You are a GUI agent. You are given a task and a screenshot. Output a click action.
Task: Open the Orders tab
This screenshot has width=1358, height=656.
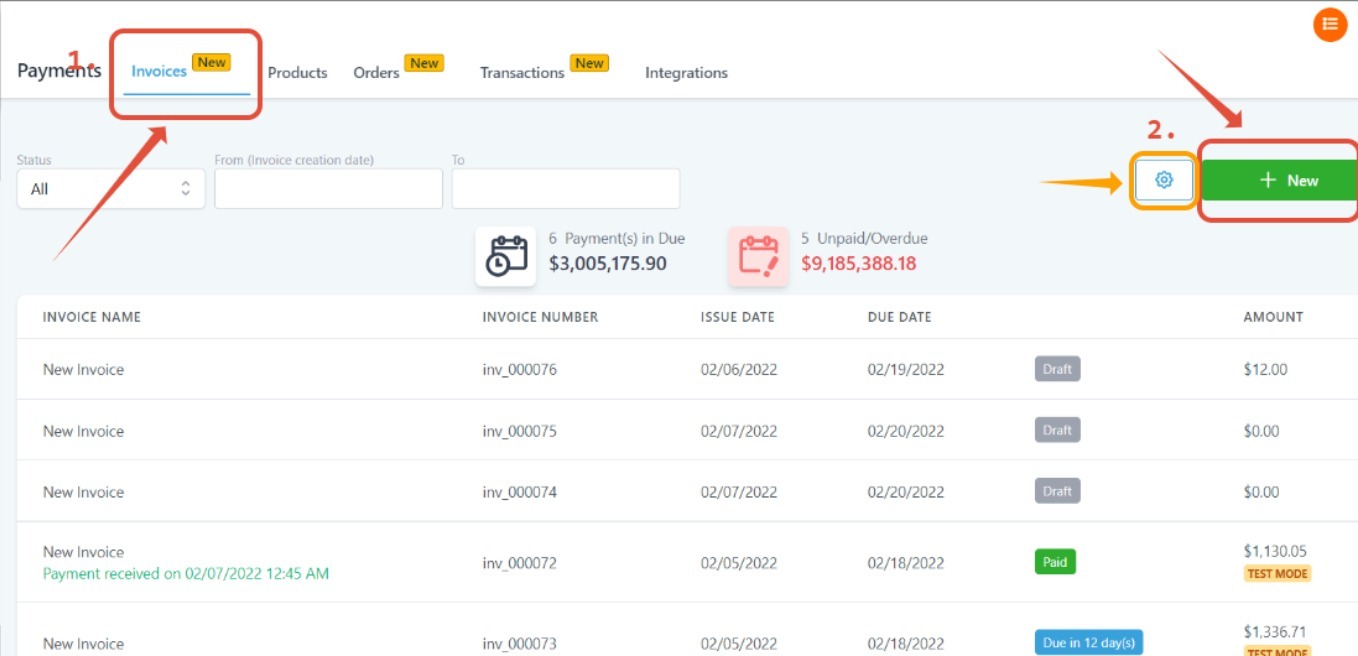[376, 73]
